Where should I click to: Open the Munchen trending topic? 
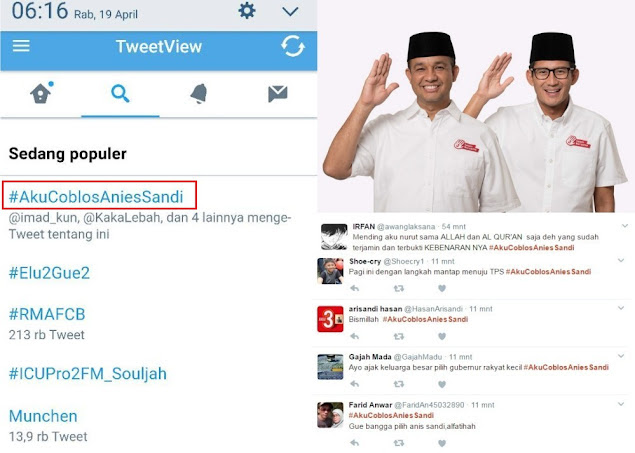click(43, 416)
